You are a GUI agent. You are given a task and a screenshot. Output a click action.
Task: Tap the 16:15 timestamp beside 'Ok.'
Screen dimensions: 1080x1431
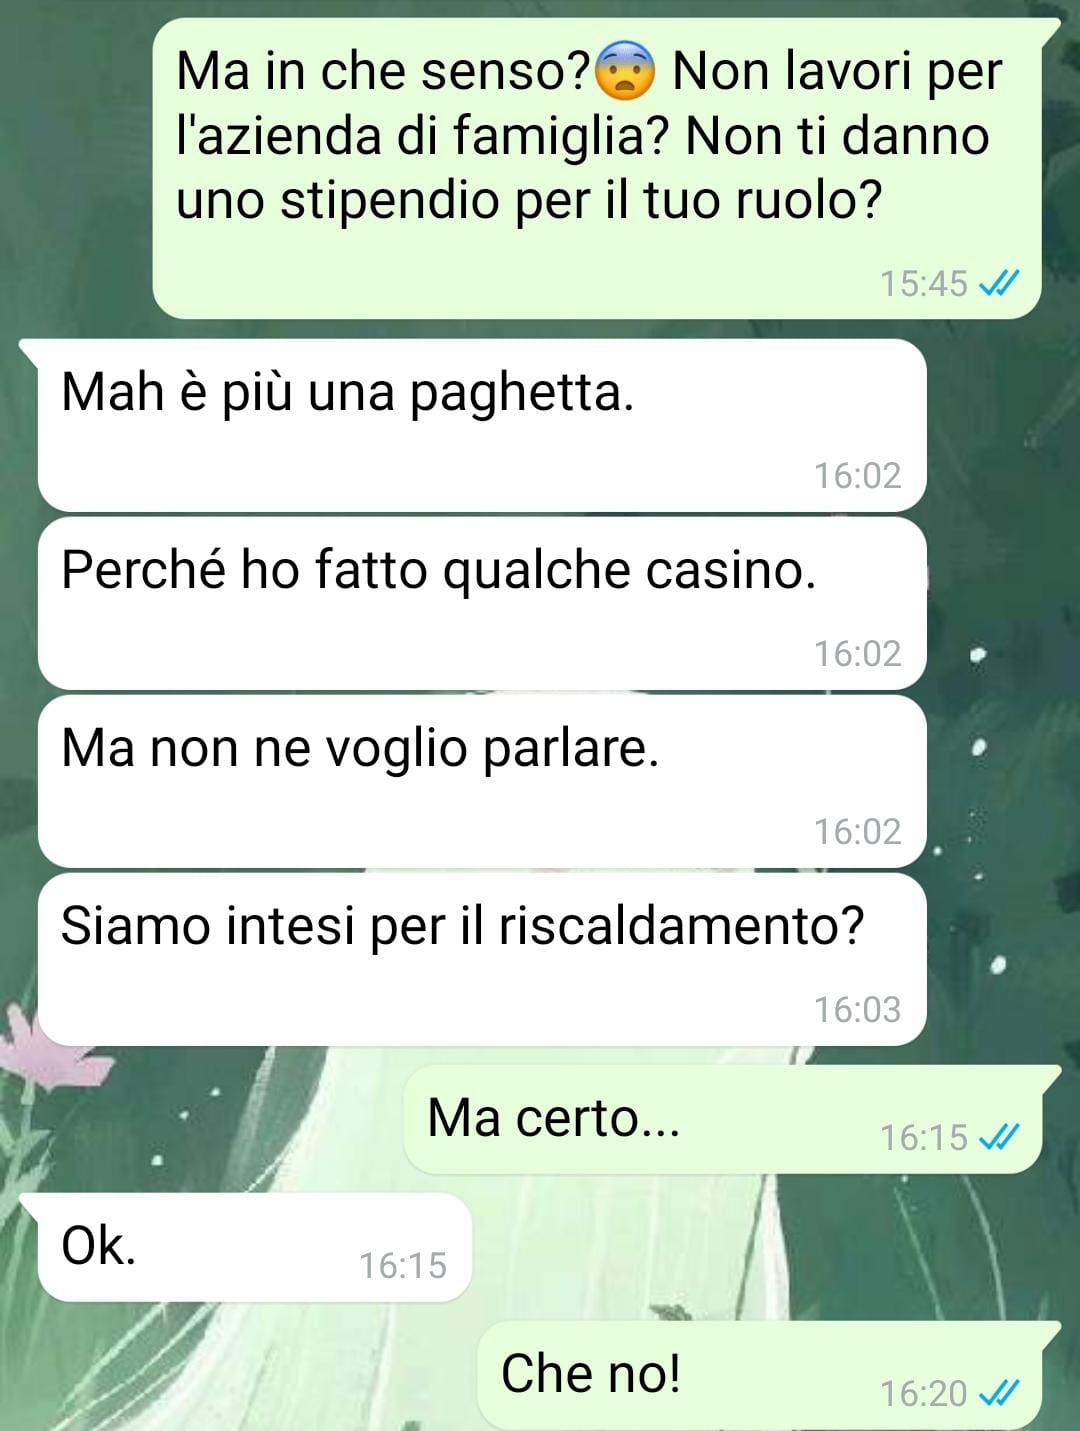pyautogui.click(x=403, y=1266)
